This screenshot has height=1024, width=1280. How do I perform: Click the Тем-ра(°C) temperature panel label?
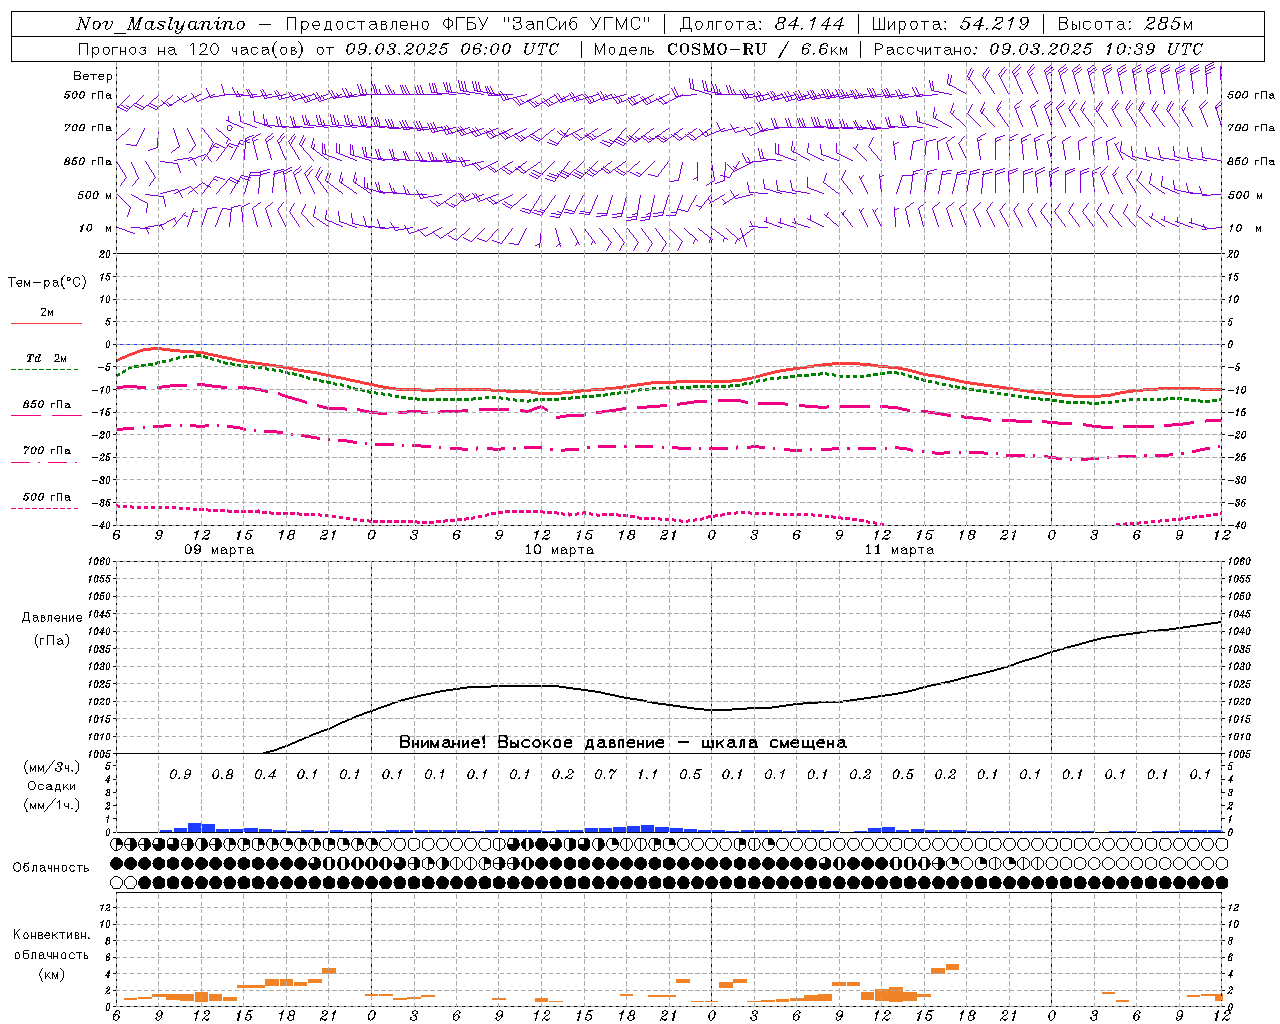pyautogui.click(x=47, y=283)
